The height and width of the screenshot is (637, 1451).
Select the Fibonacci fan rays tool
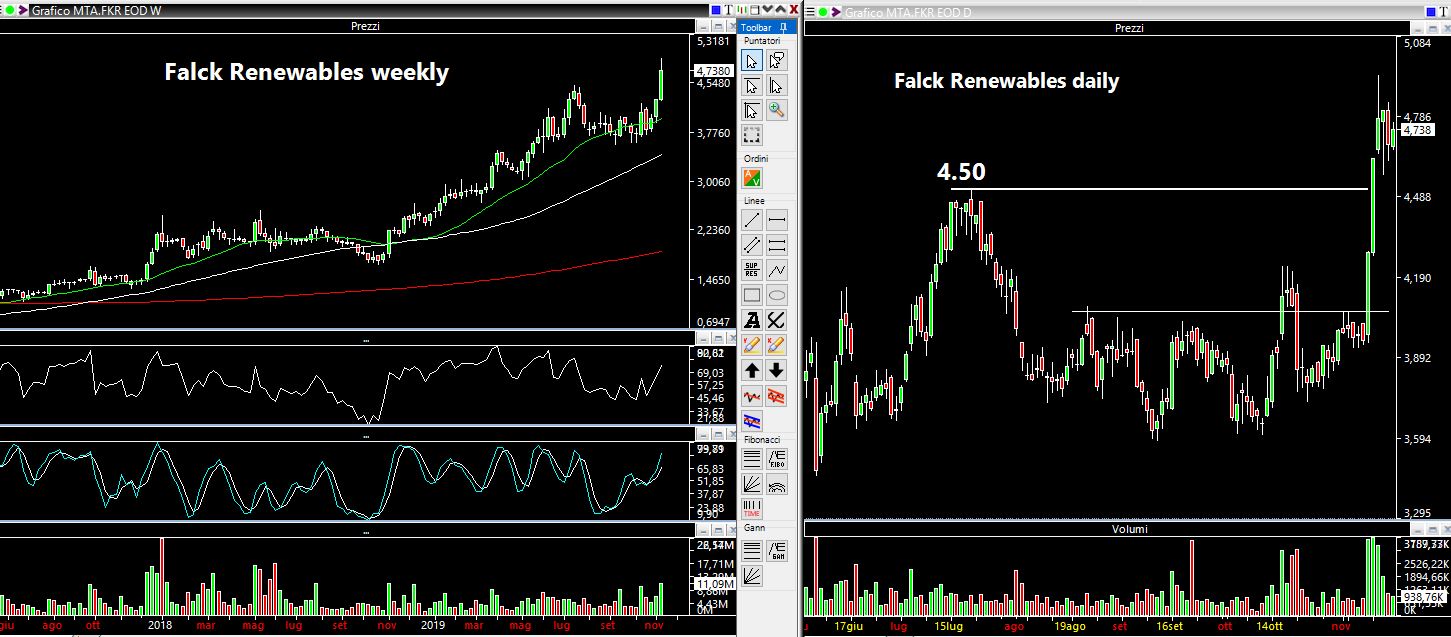click(x=752, y=484)
